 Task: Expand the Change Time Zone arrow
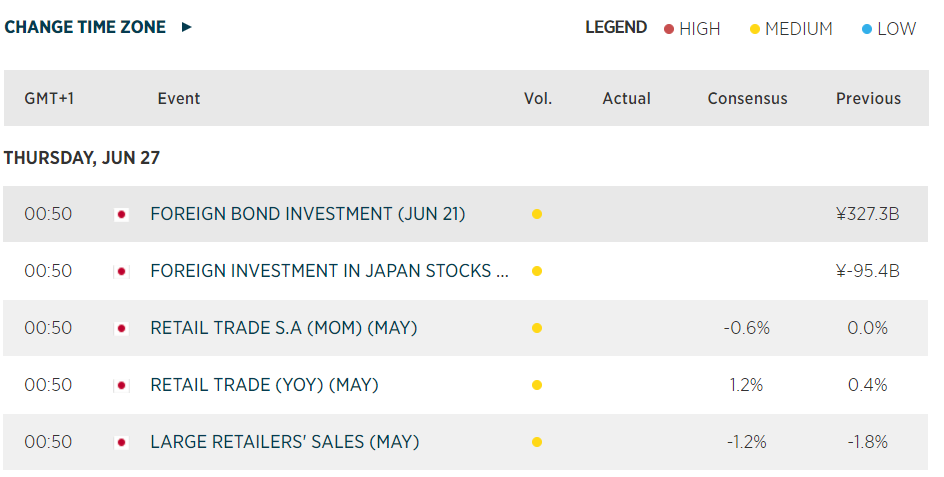[186, 28]
